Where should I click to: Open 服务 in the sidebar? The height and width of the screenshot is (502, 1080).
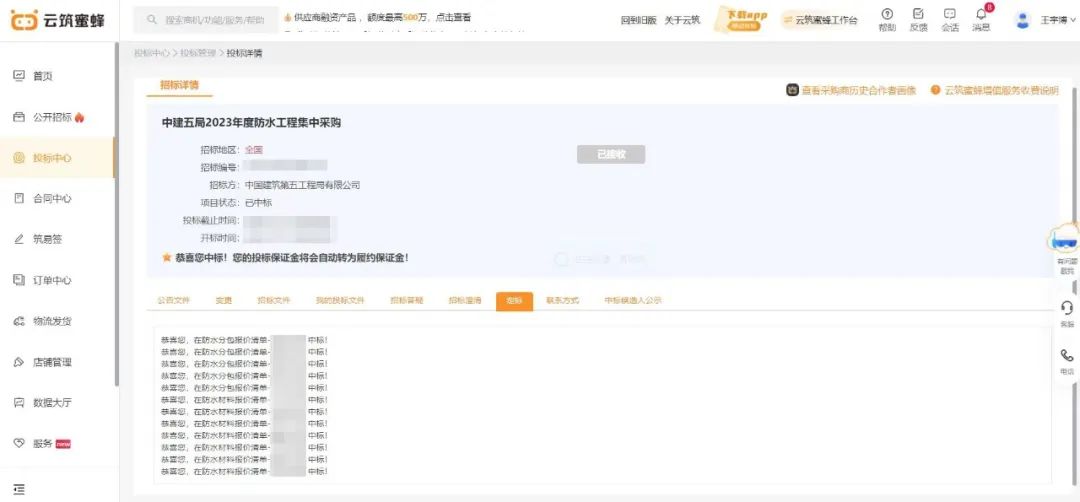coord(43,443)
